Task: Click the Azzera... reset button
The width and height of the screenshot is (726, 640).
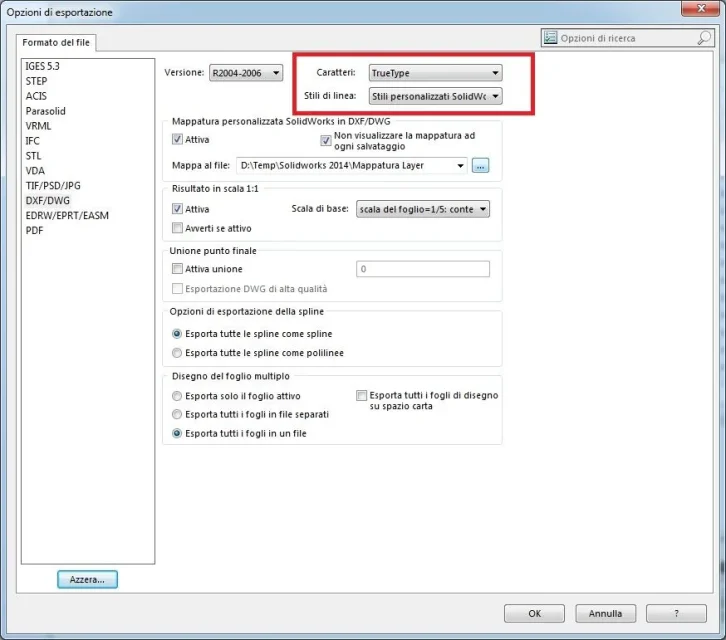Action: click(87, 579)
